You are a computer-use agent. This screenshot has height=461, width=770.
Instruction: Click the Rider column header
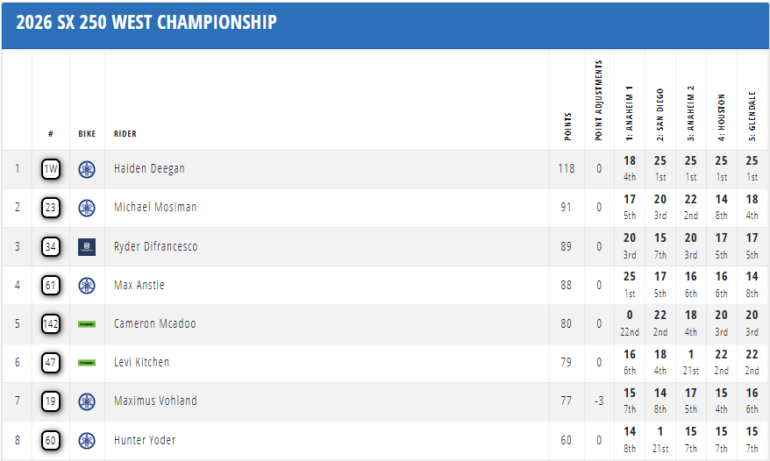[x=125, y=133]
